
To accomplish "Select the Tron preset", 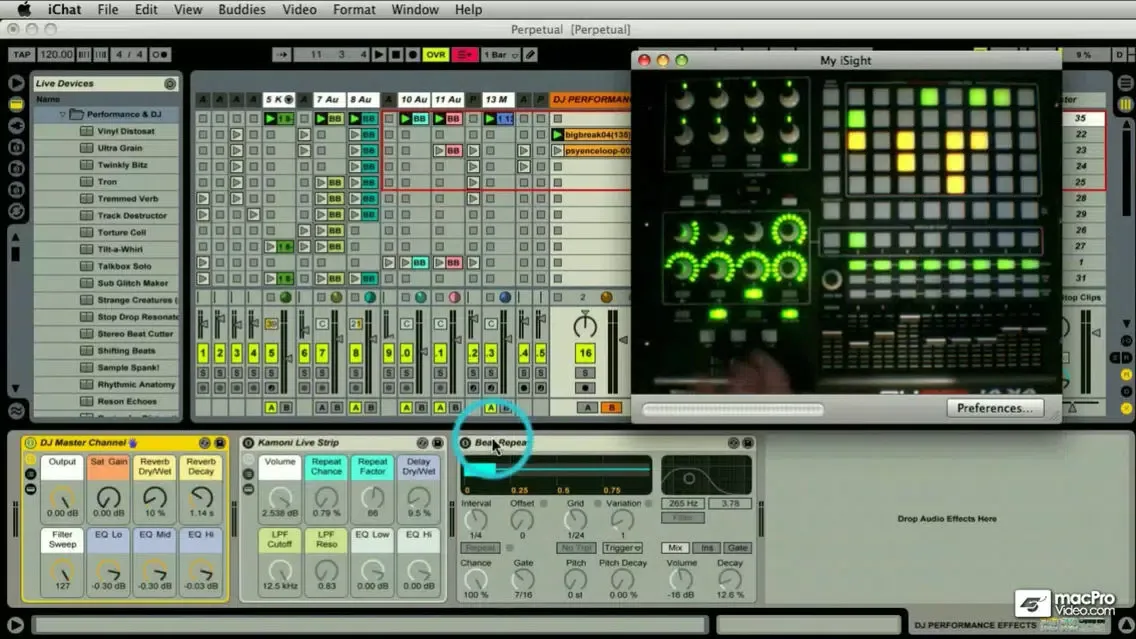I will tap(107, 182).
